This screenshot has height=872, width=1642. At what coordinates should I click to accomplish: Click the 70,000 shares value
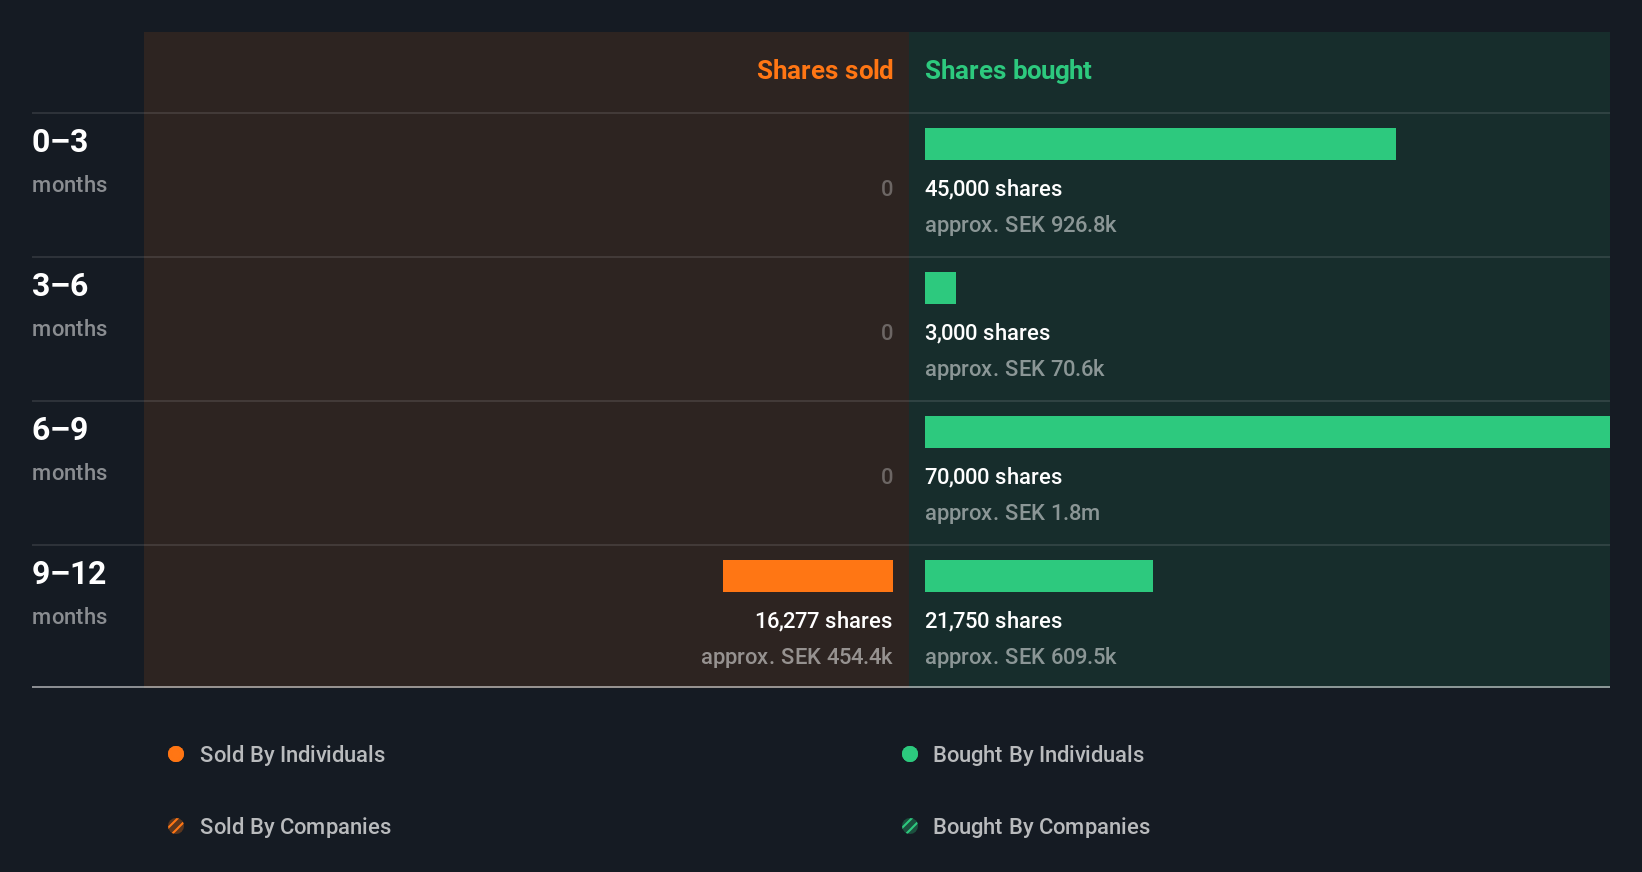993,476
